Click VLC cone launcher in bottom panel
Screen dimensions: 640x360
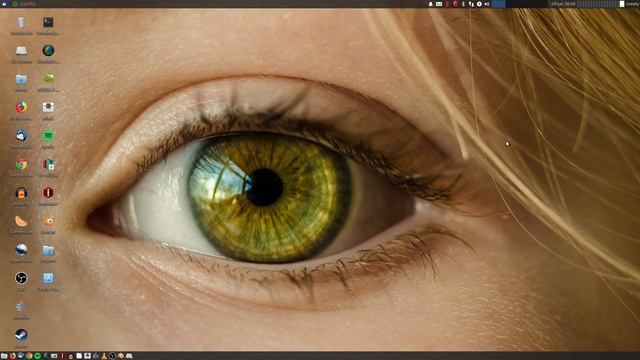pos(104,356)
